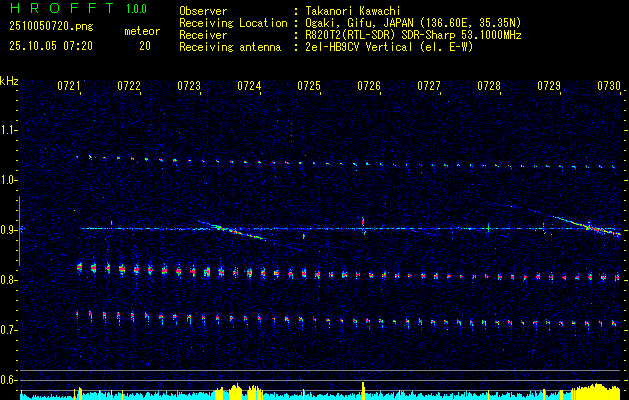Click the 1.1 kHz frequency label

(9, 130)
